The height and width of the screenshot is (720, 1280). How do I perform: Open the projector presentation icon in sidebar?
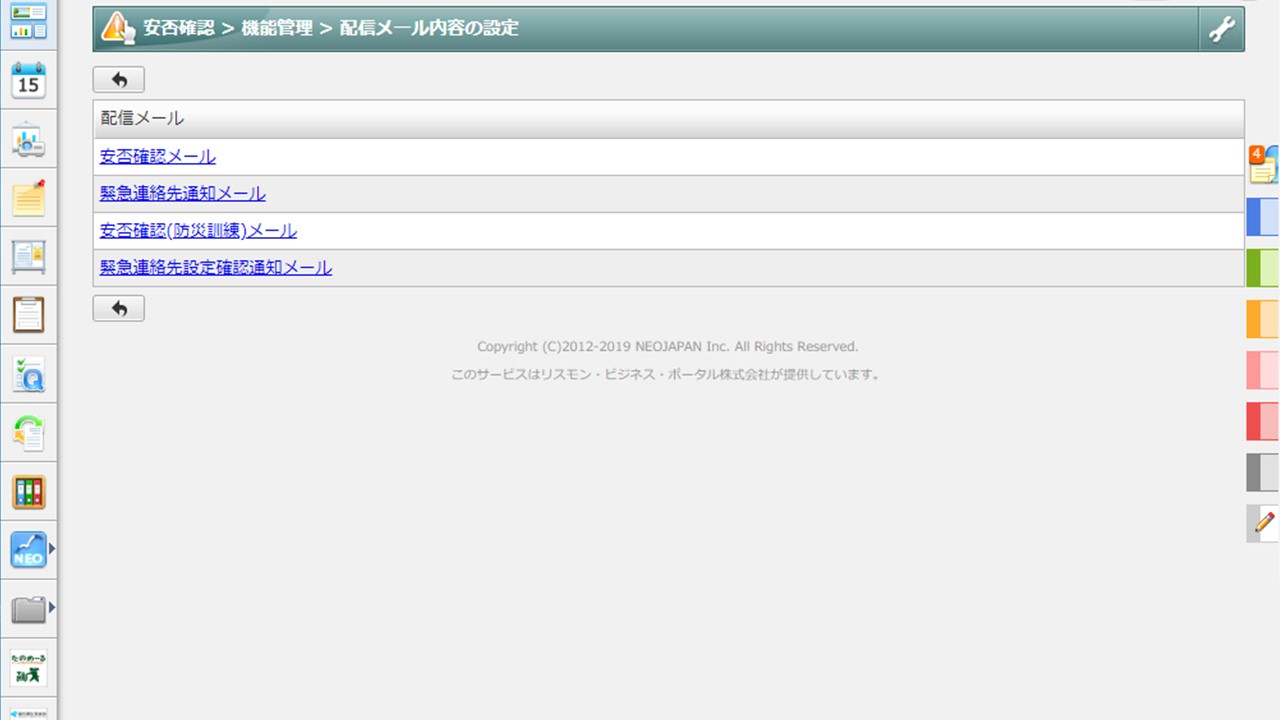(x=28, y=141)
